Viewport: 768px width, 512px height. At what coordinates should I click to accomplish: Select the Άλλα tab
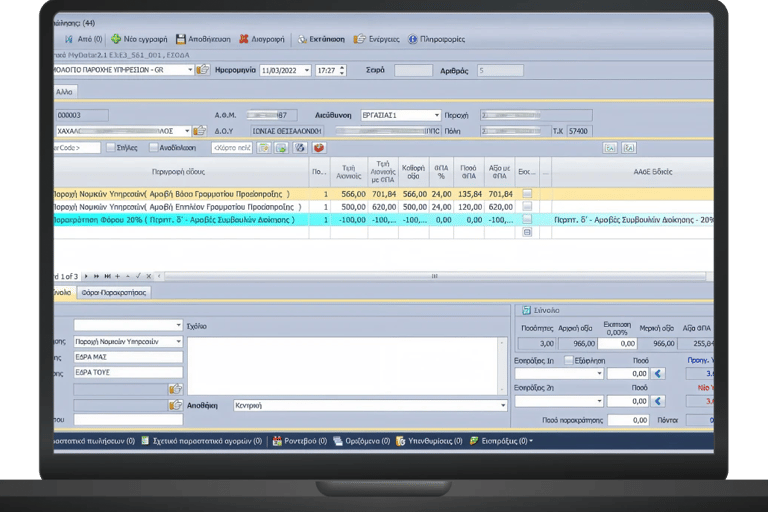tap(62, 91)
